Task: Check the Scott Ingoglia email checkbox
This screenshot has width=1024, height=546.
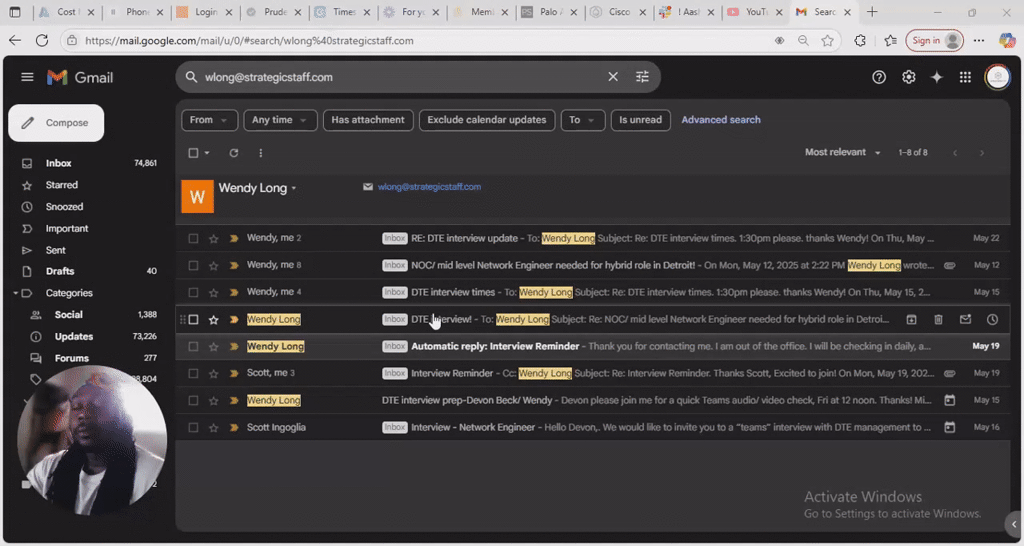Action: (x=193, y=428)
